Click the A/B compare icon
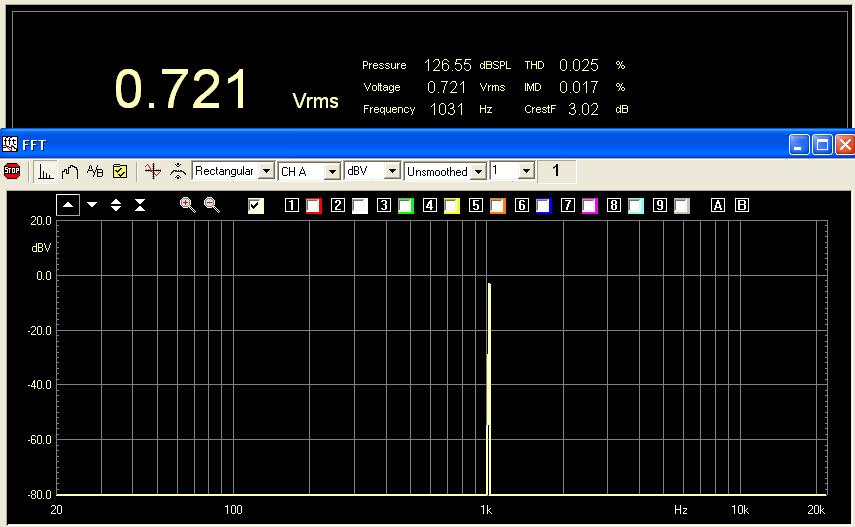The height and width of the screenshot is (527, 855). pyautogui.click(x=95, y=171)
